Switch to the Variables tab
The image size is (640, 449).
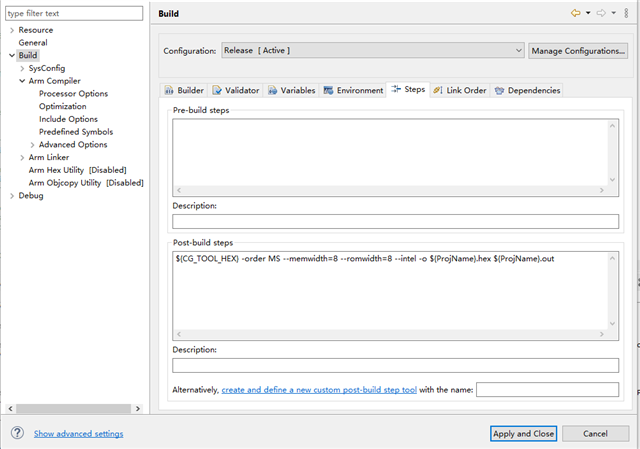(291, 90)
